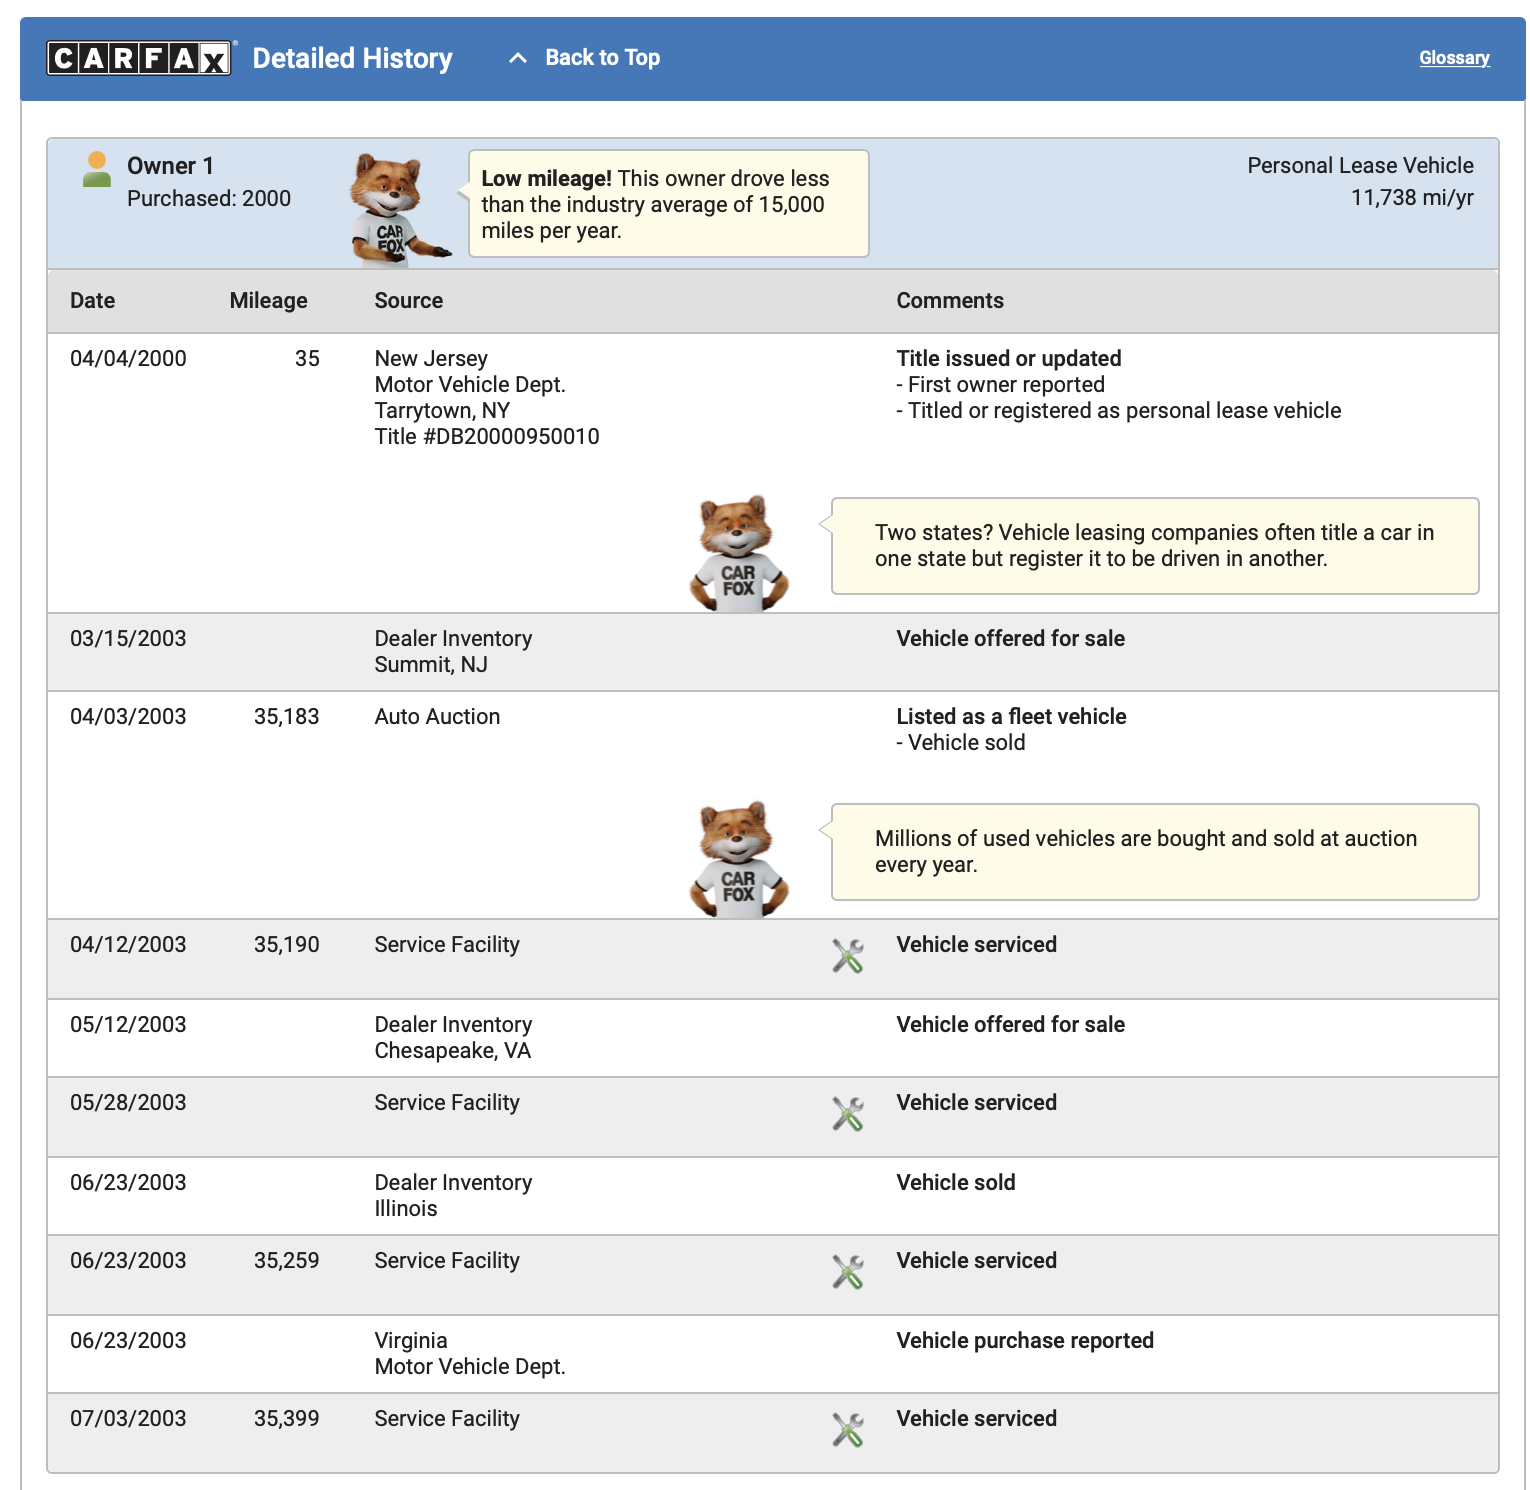Screen dimensions: 1530x1490
Task: Click the Two states leasing tip bubble
Action: pyautogui.click(x=1155, y=546)
